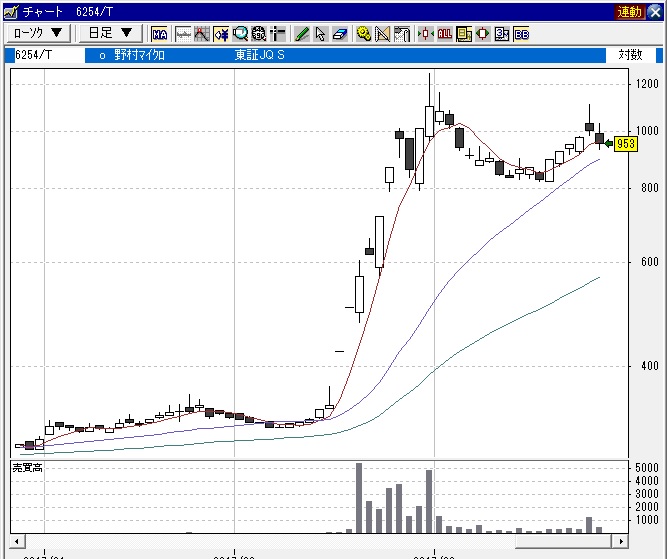667x559 pixels.
Task: Select the eraser tool
Action: (340, 34)
